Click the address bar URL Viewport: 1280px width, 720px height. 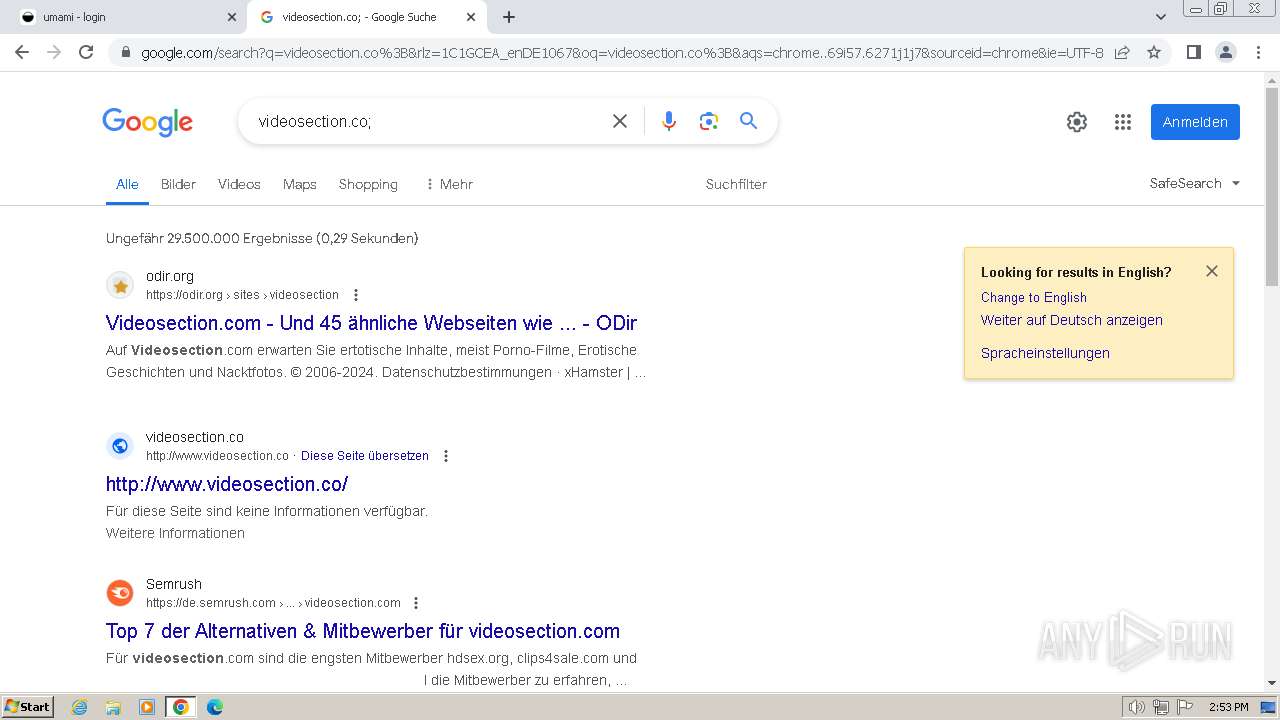click(x=622, y=52)
